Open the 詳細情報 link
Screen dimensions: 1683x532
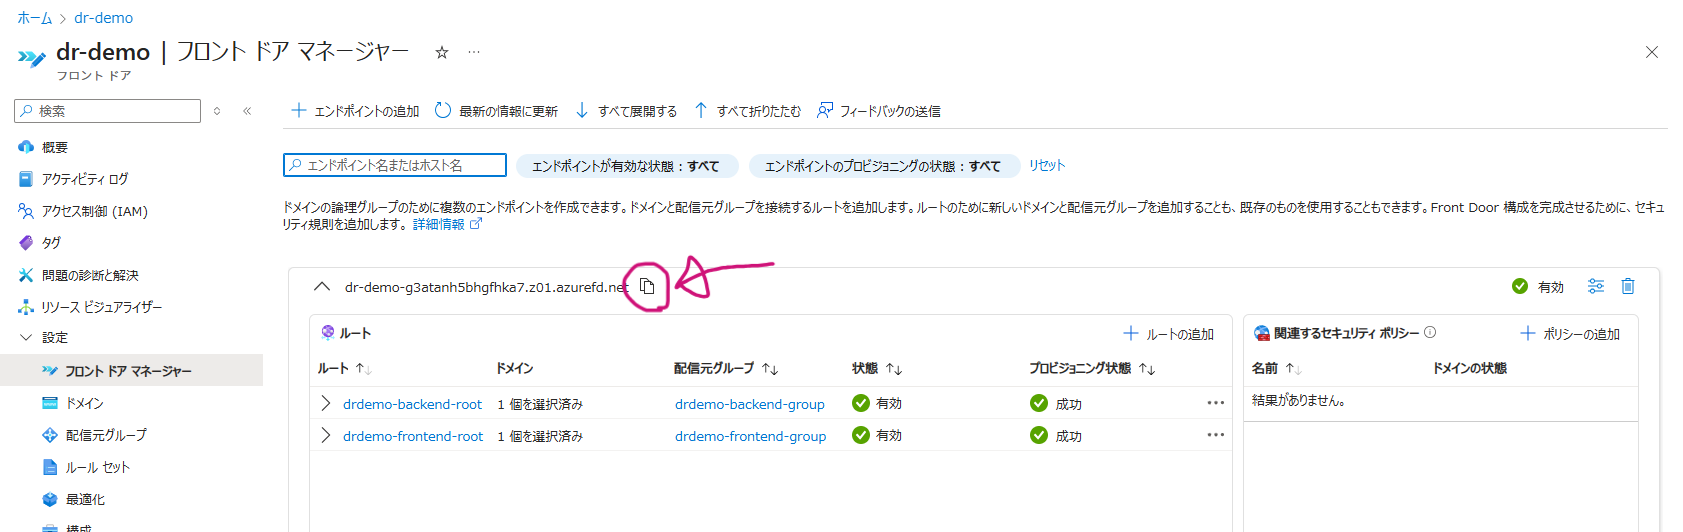click(447, 225)
